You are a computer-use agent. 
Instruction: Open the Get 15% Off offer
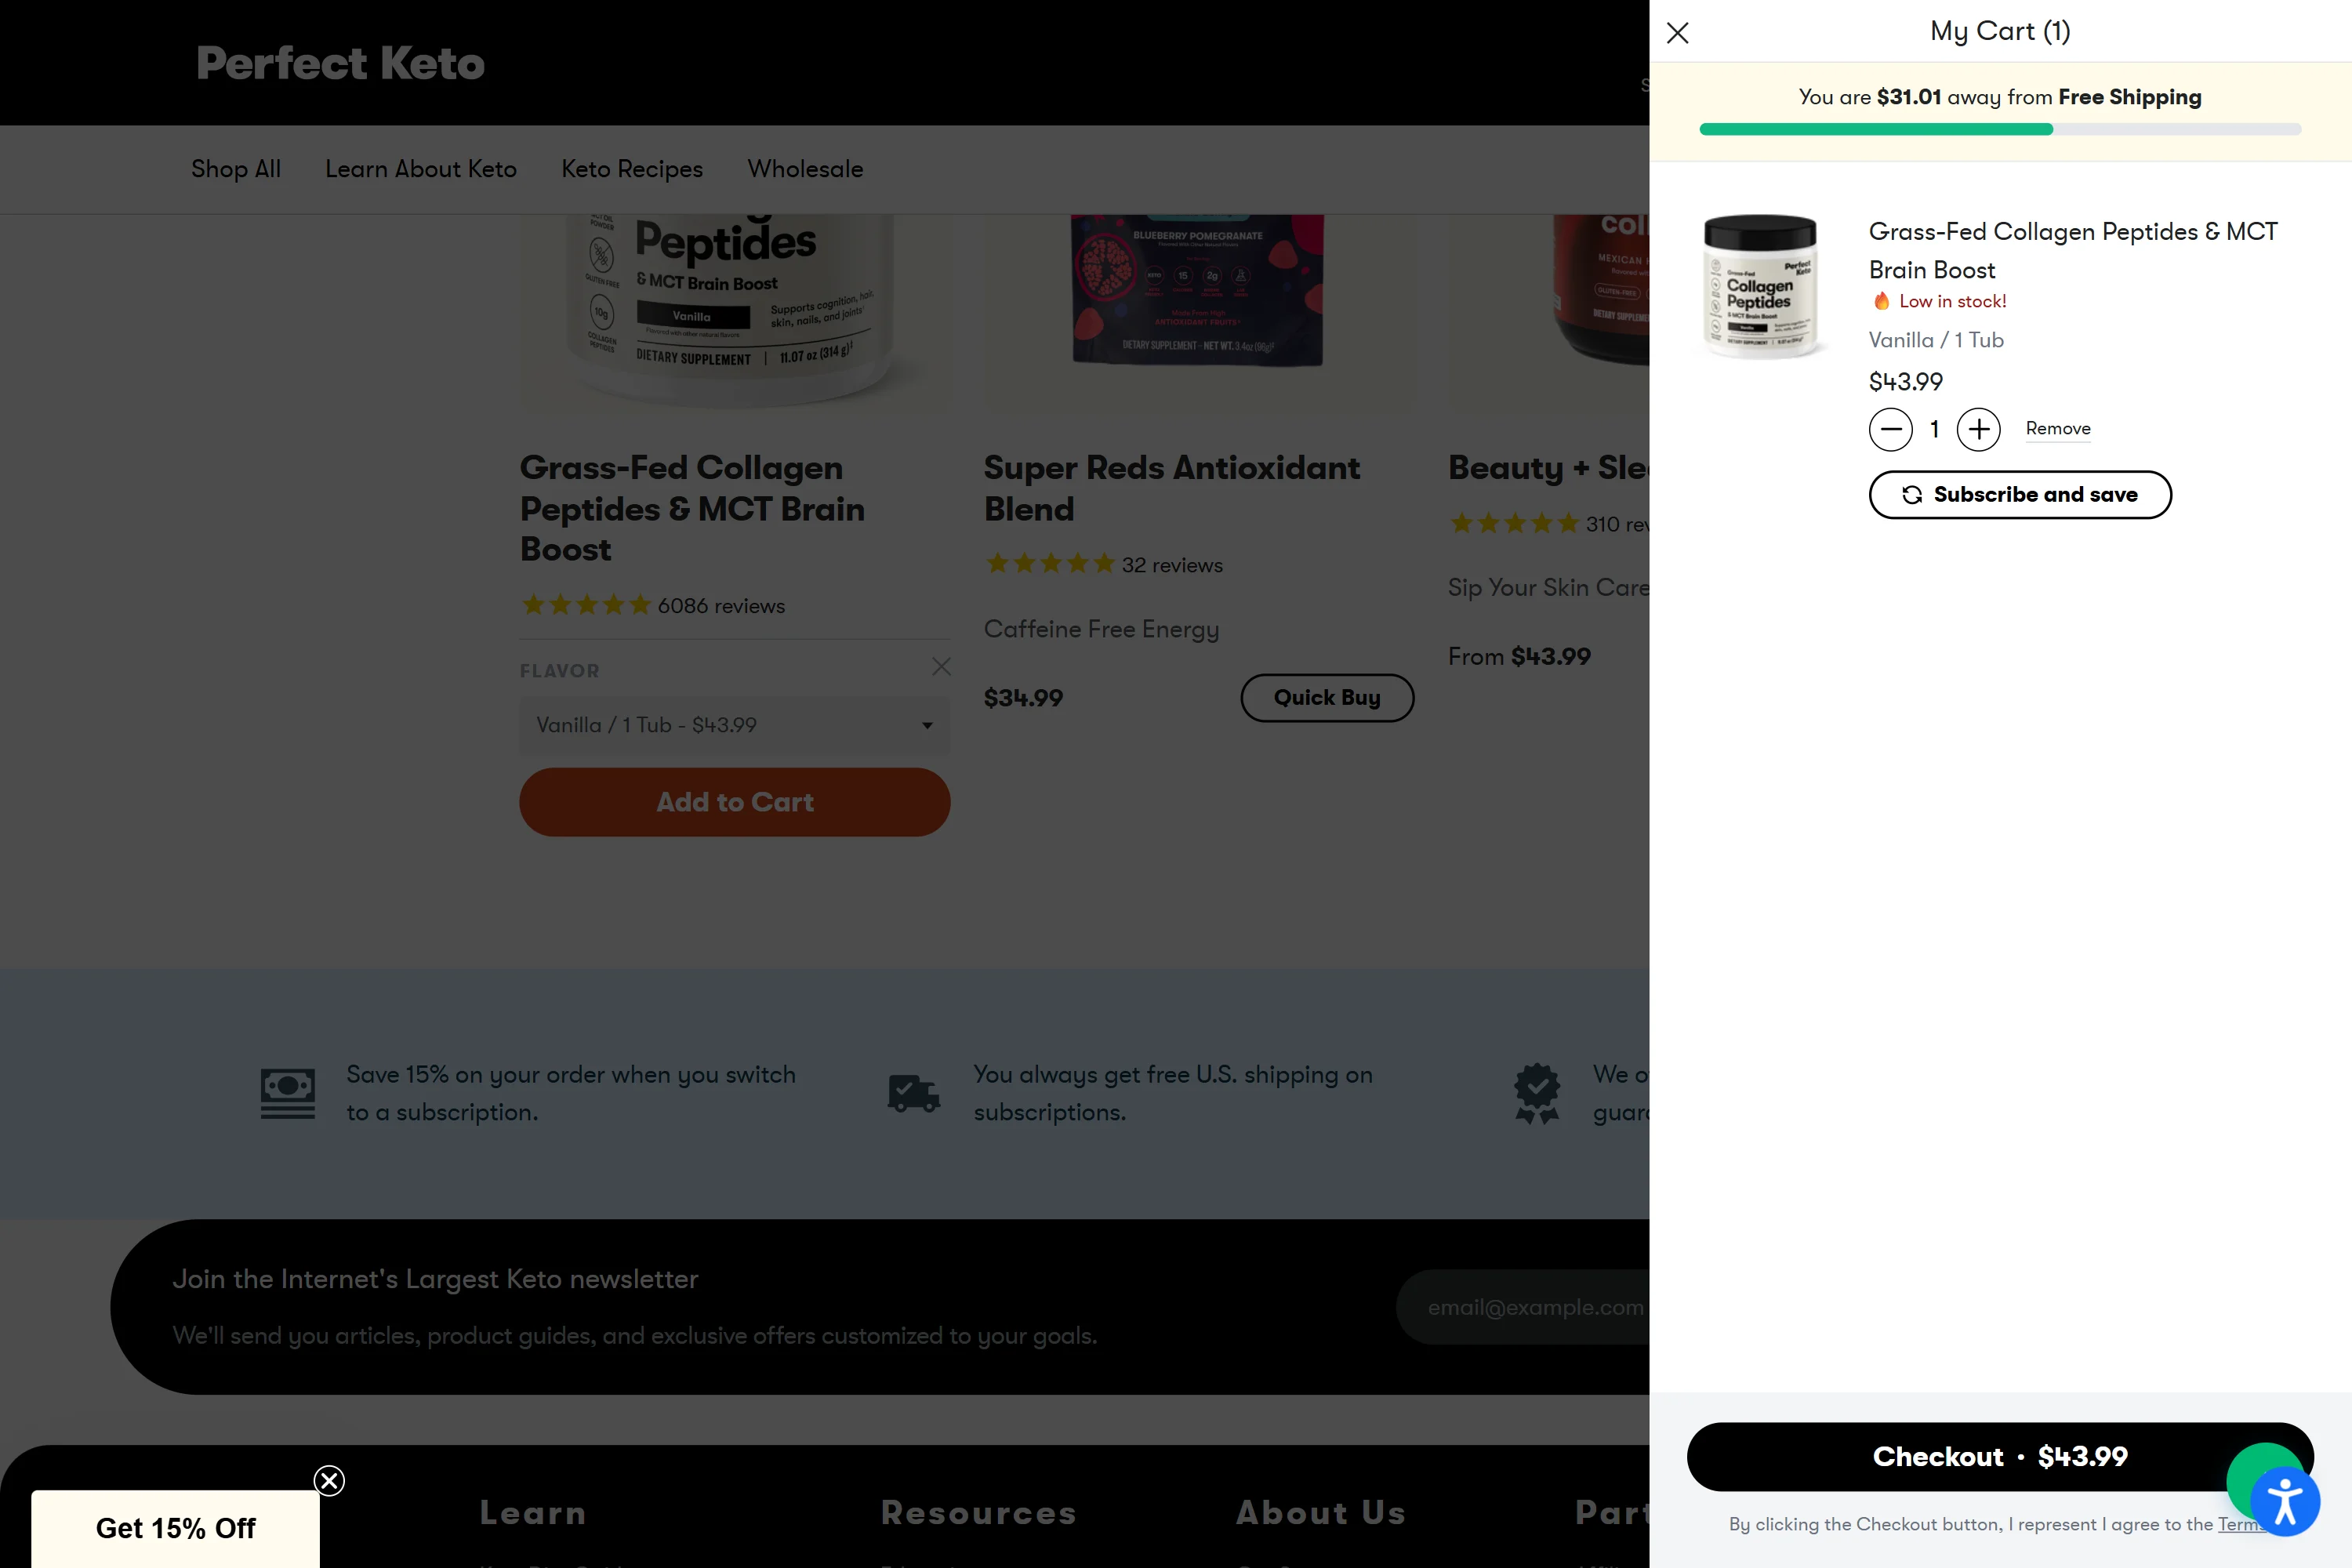point(176,1528)
